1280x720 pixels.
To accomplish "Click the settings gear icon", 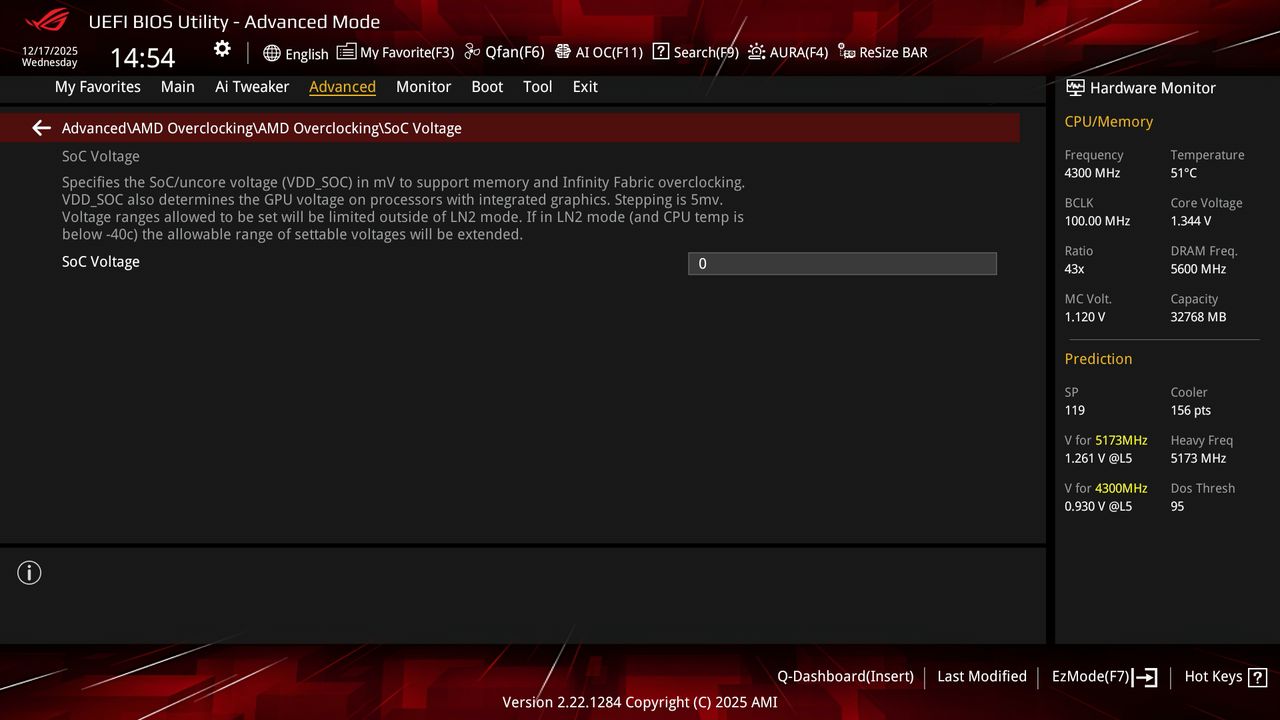I will (x=221, y=49).
